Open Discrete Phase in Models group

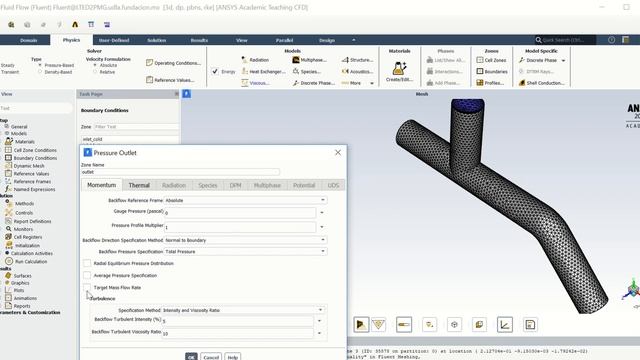[x=313, y=83]
